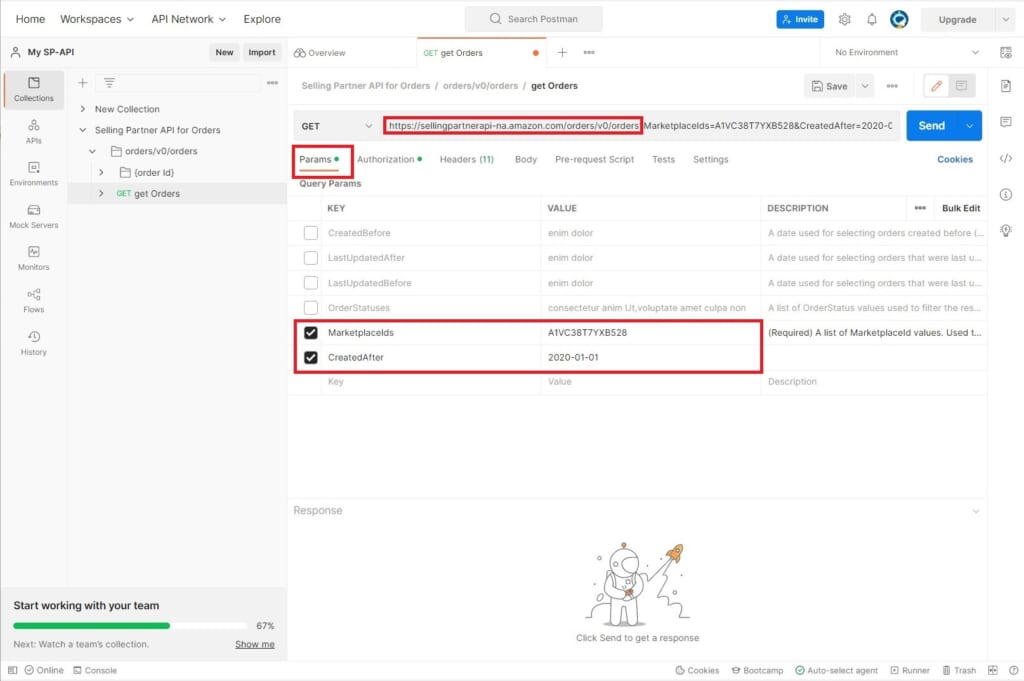1024x681 pixels.
Task: Switch to the Body tab
Action: [526, 159]
